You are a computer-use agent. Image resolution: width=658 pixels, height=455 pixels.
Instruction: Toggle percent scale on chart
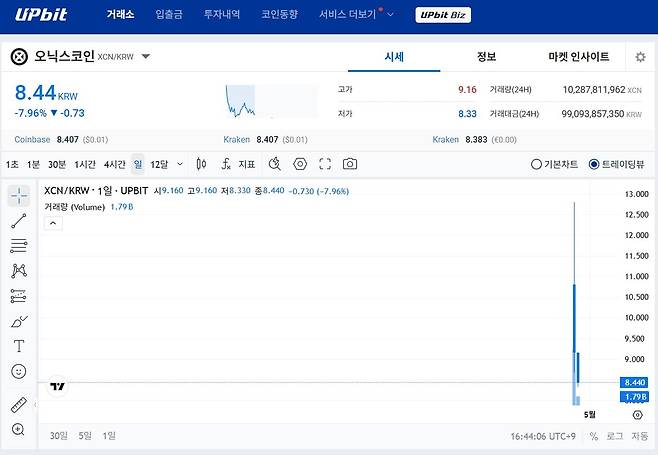tap(594, 437)
